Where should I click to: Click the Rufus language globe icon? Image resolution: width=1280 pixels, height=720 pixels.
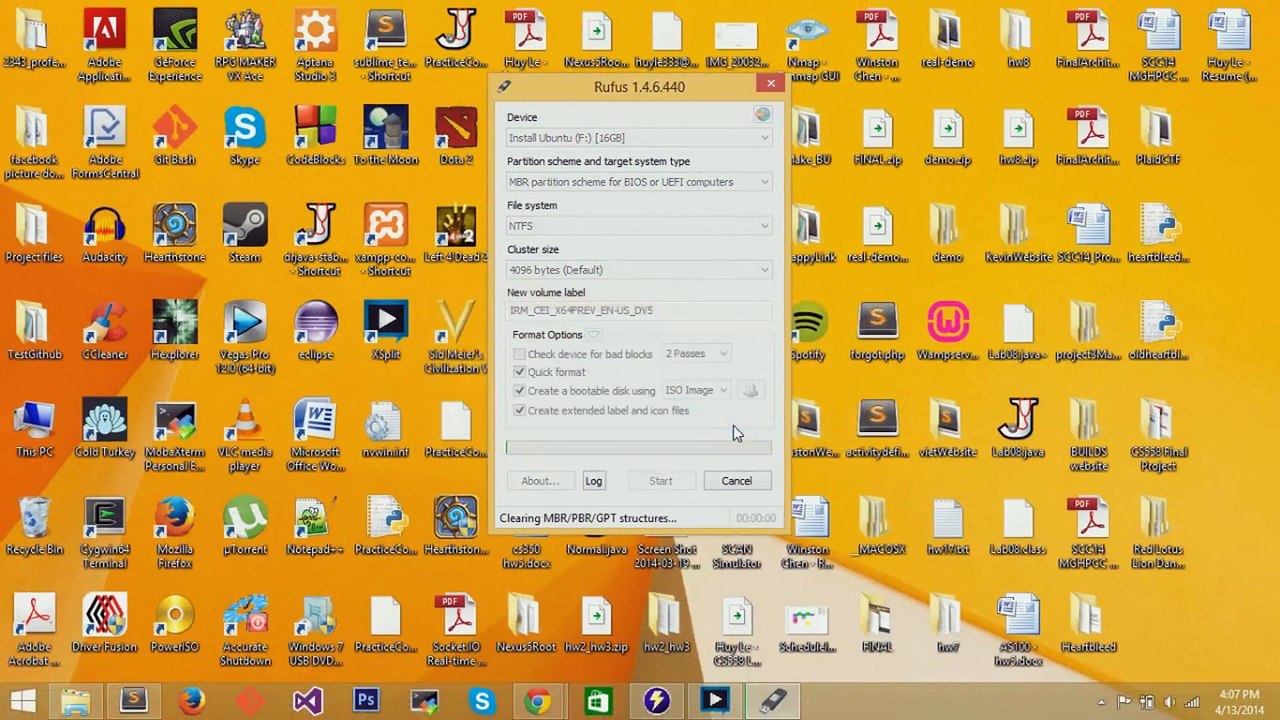point(763,116)
